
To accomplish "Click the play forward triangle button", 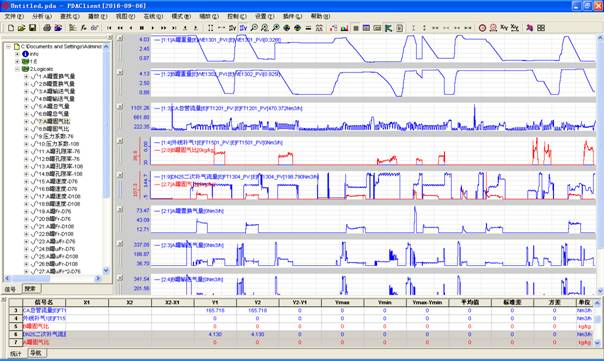I will 153,28.
